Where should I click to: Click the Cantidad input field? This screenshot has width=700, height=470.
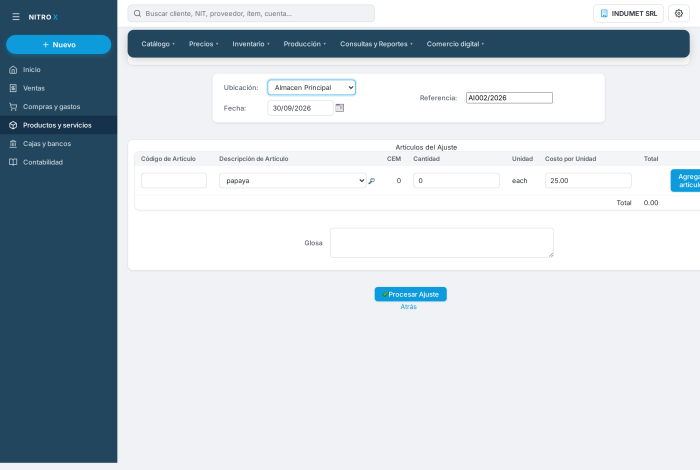pos(456,181)
